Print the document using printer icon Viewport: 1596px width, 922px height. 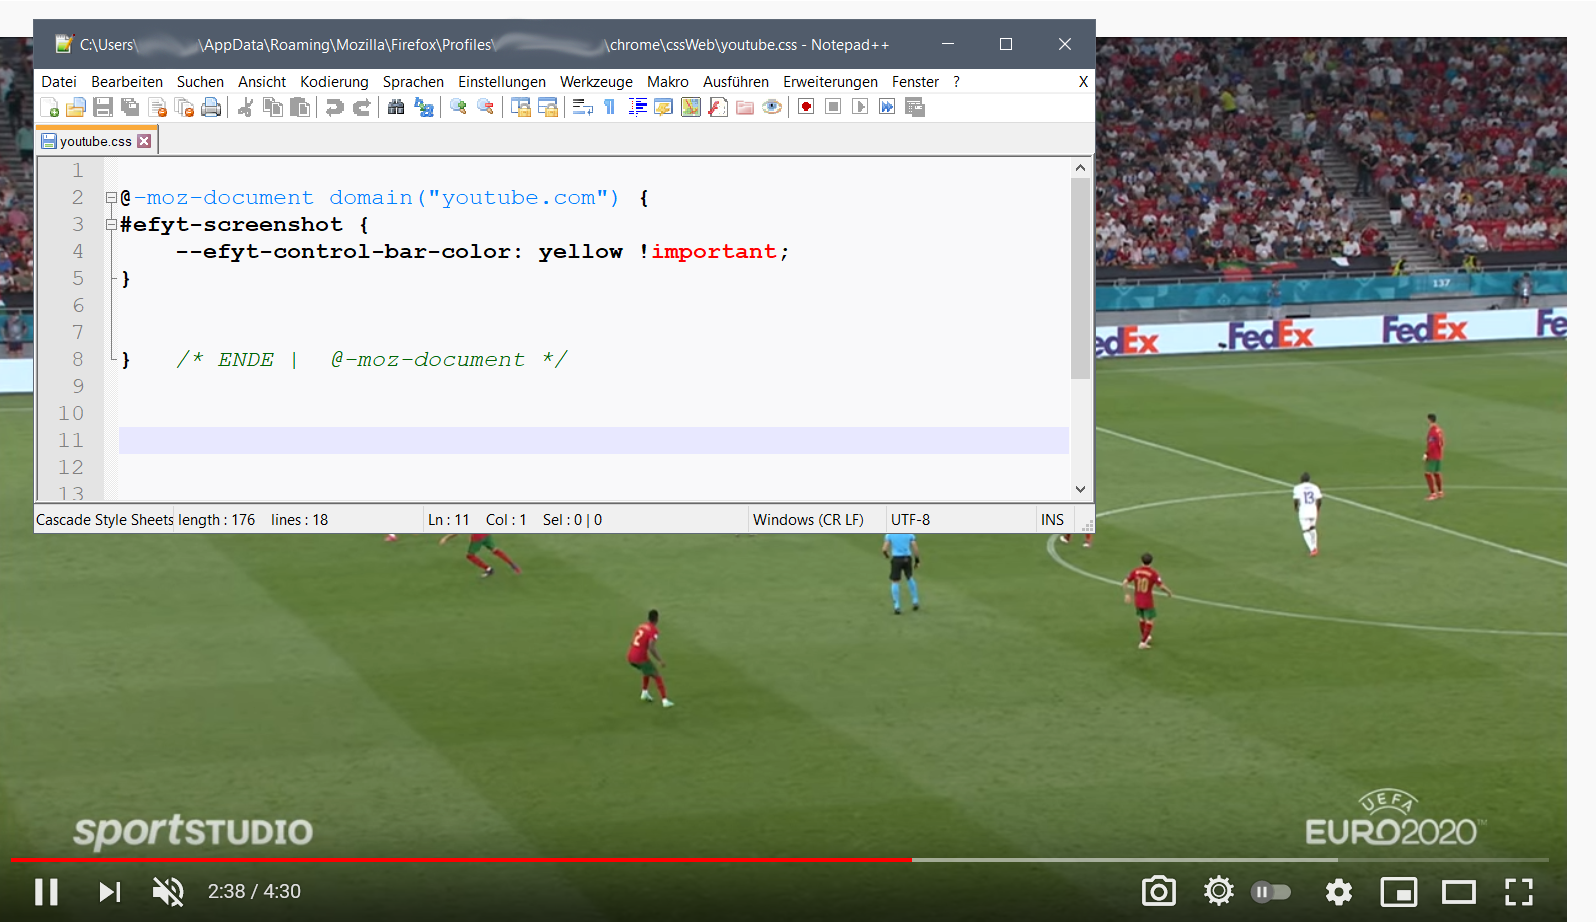(211, 107)
